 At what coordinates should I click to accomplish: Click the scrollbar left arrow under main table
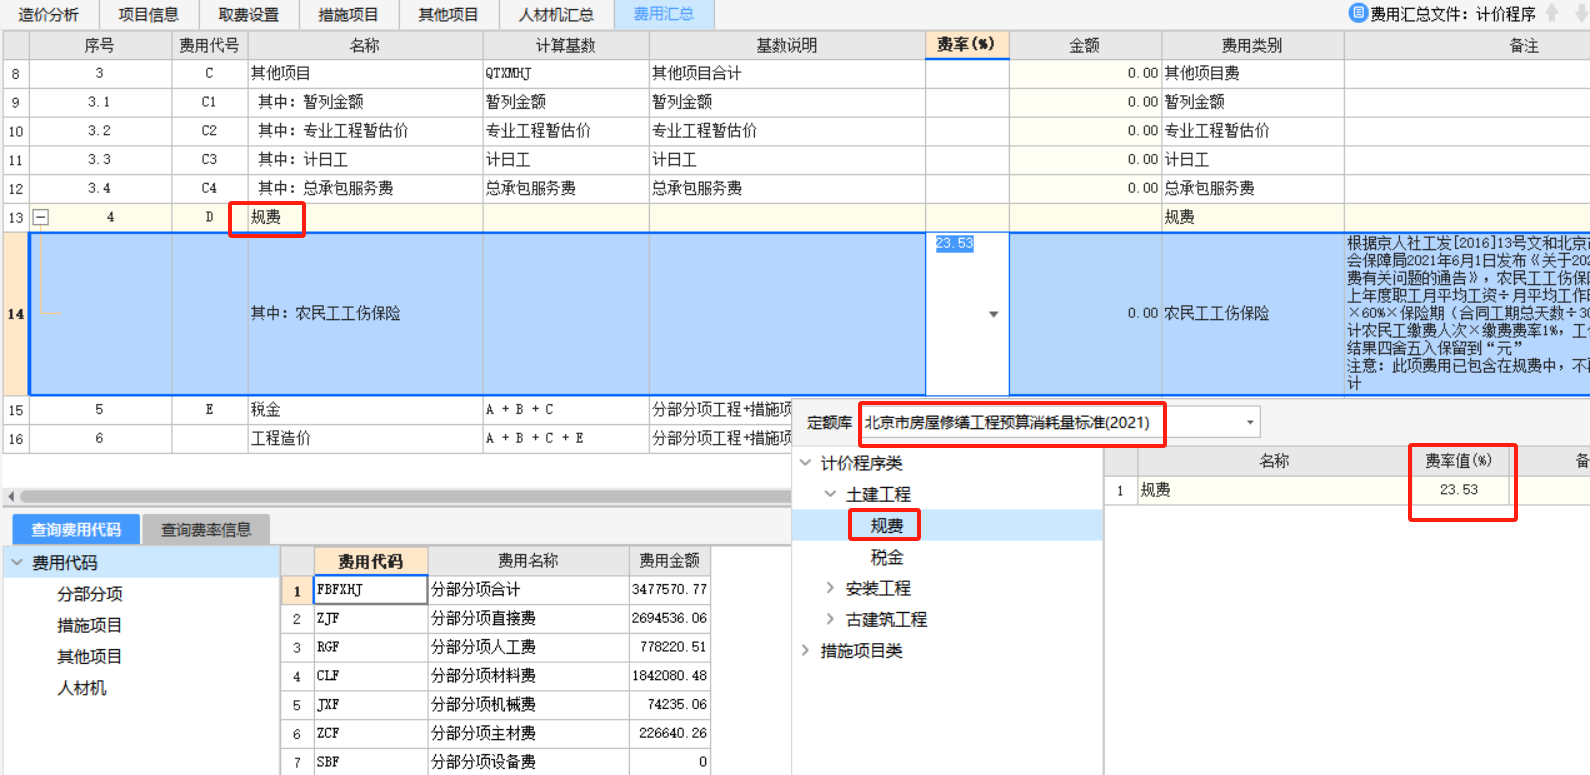(11, 496)
